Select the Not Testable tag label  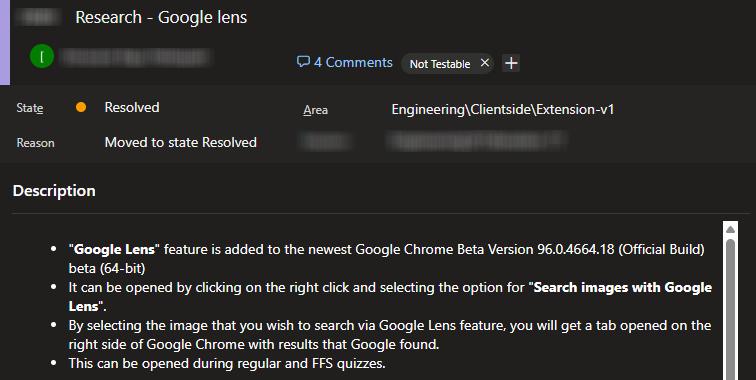(440, 64)
